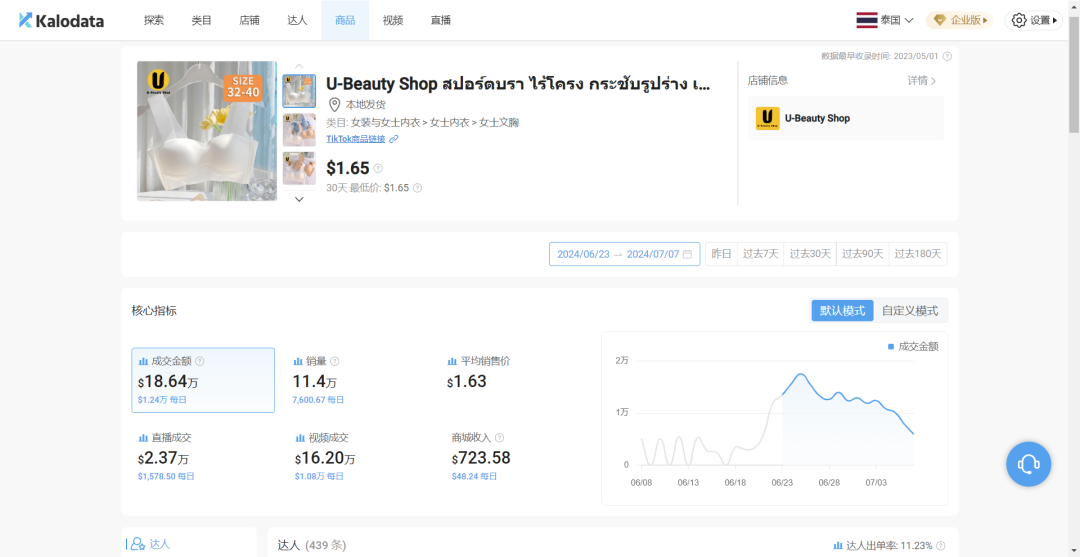Click the thumbnail list up arrow
The height and width of the screenshot is (557, 1080).
click(x=299, y=65)
